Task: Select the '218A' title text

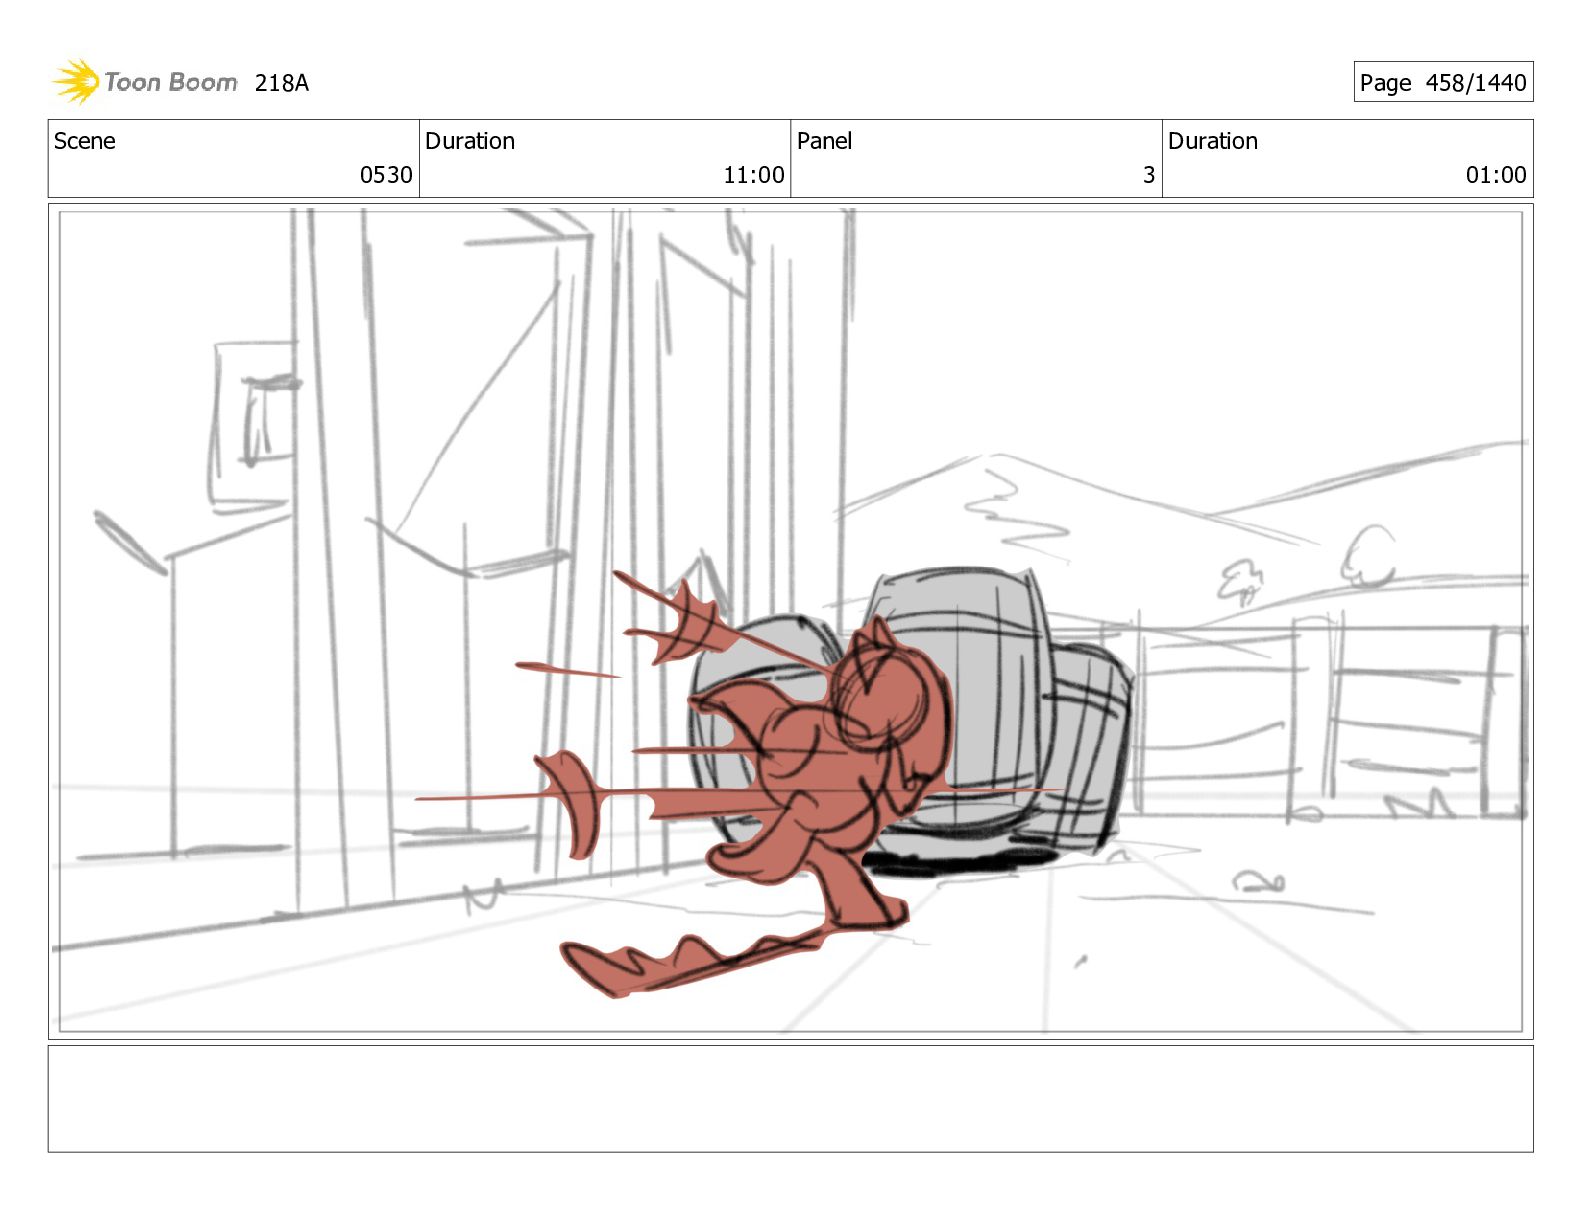Action: (282, 83)
